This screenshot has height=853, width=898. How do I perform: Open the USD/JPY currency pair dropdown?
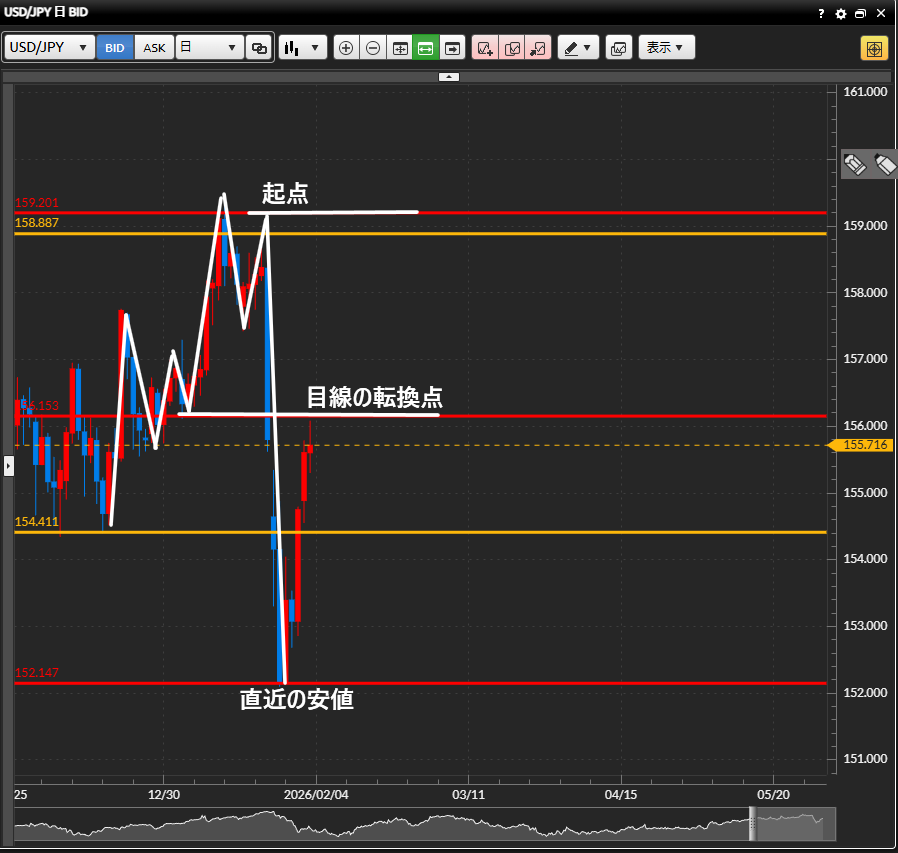[49, 48]
